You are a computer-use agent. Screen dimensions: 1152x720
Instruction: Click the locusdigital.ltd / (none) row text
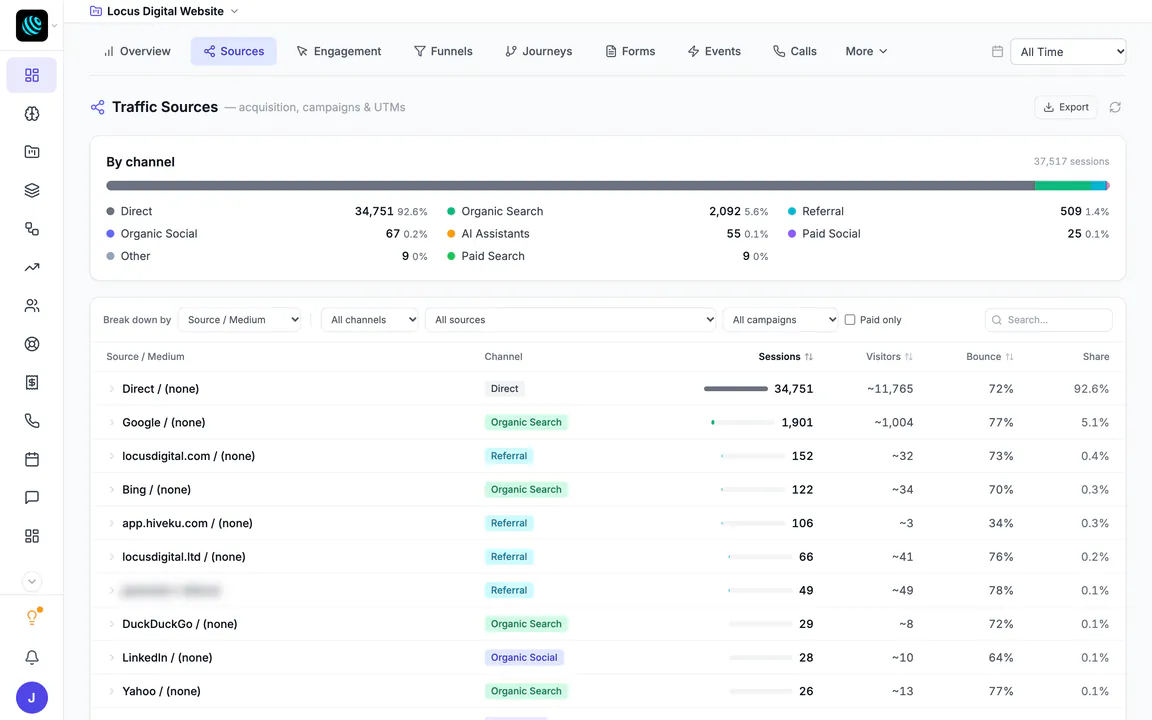[184, 557]
